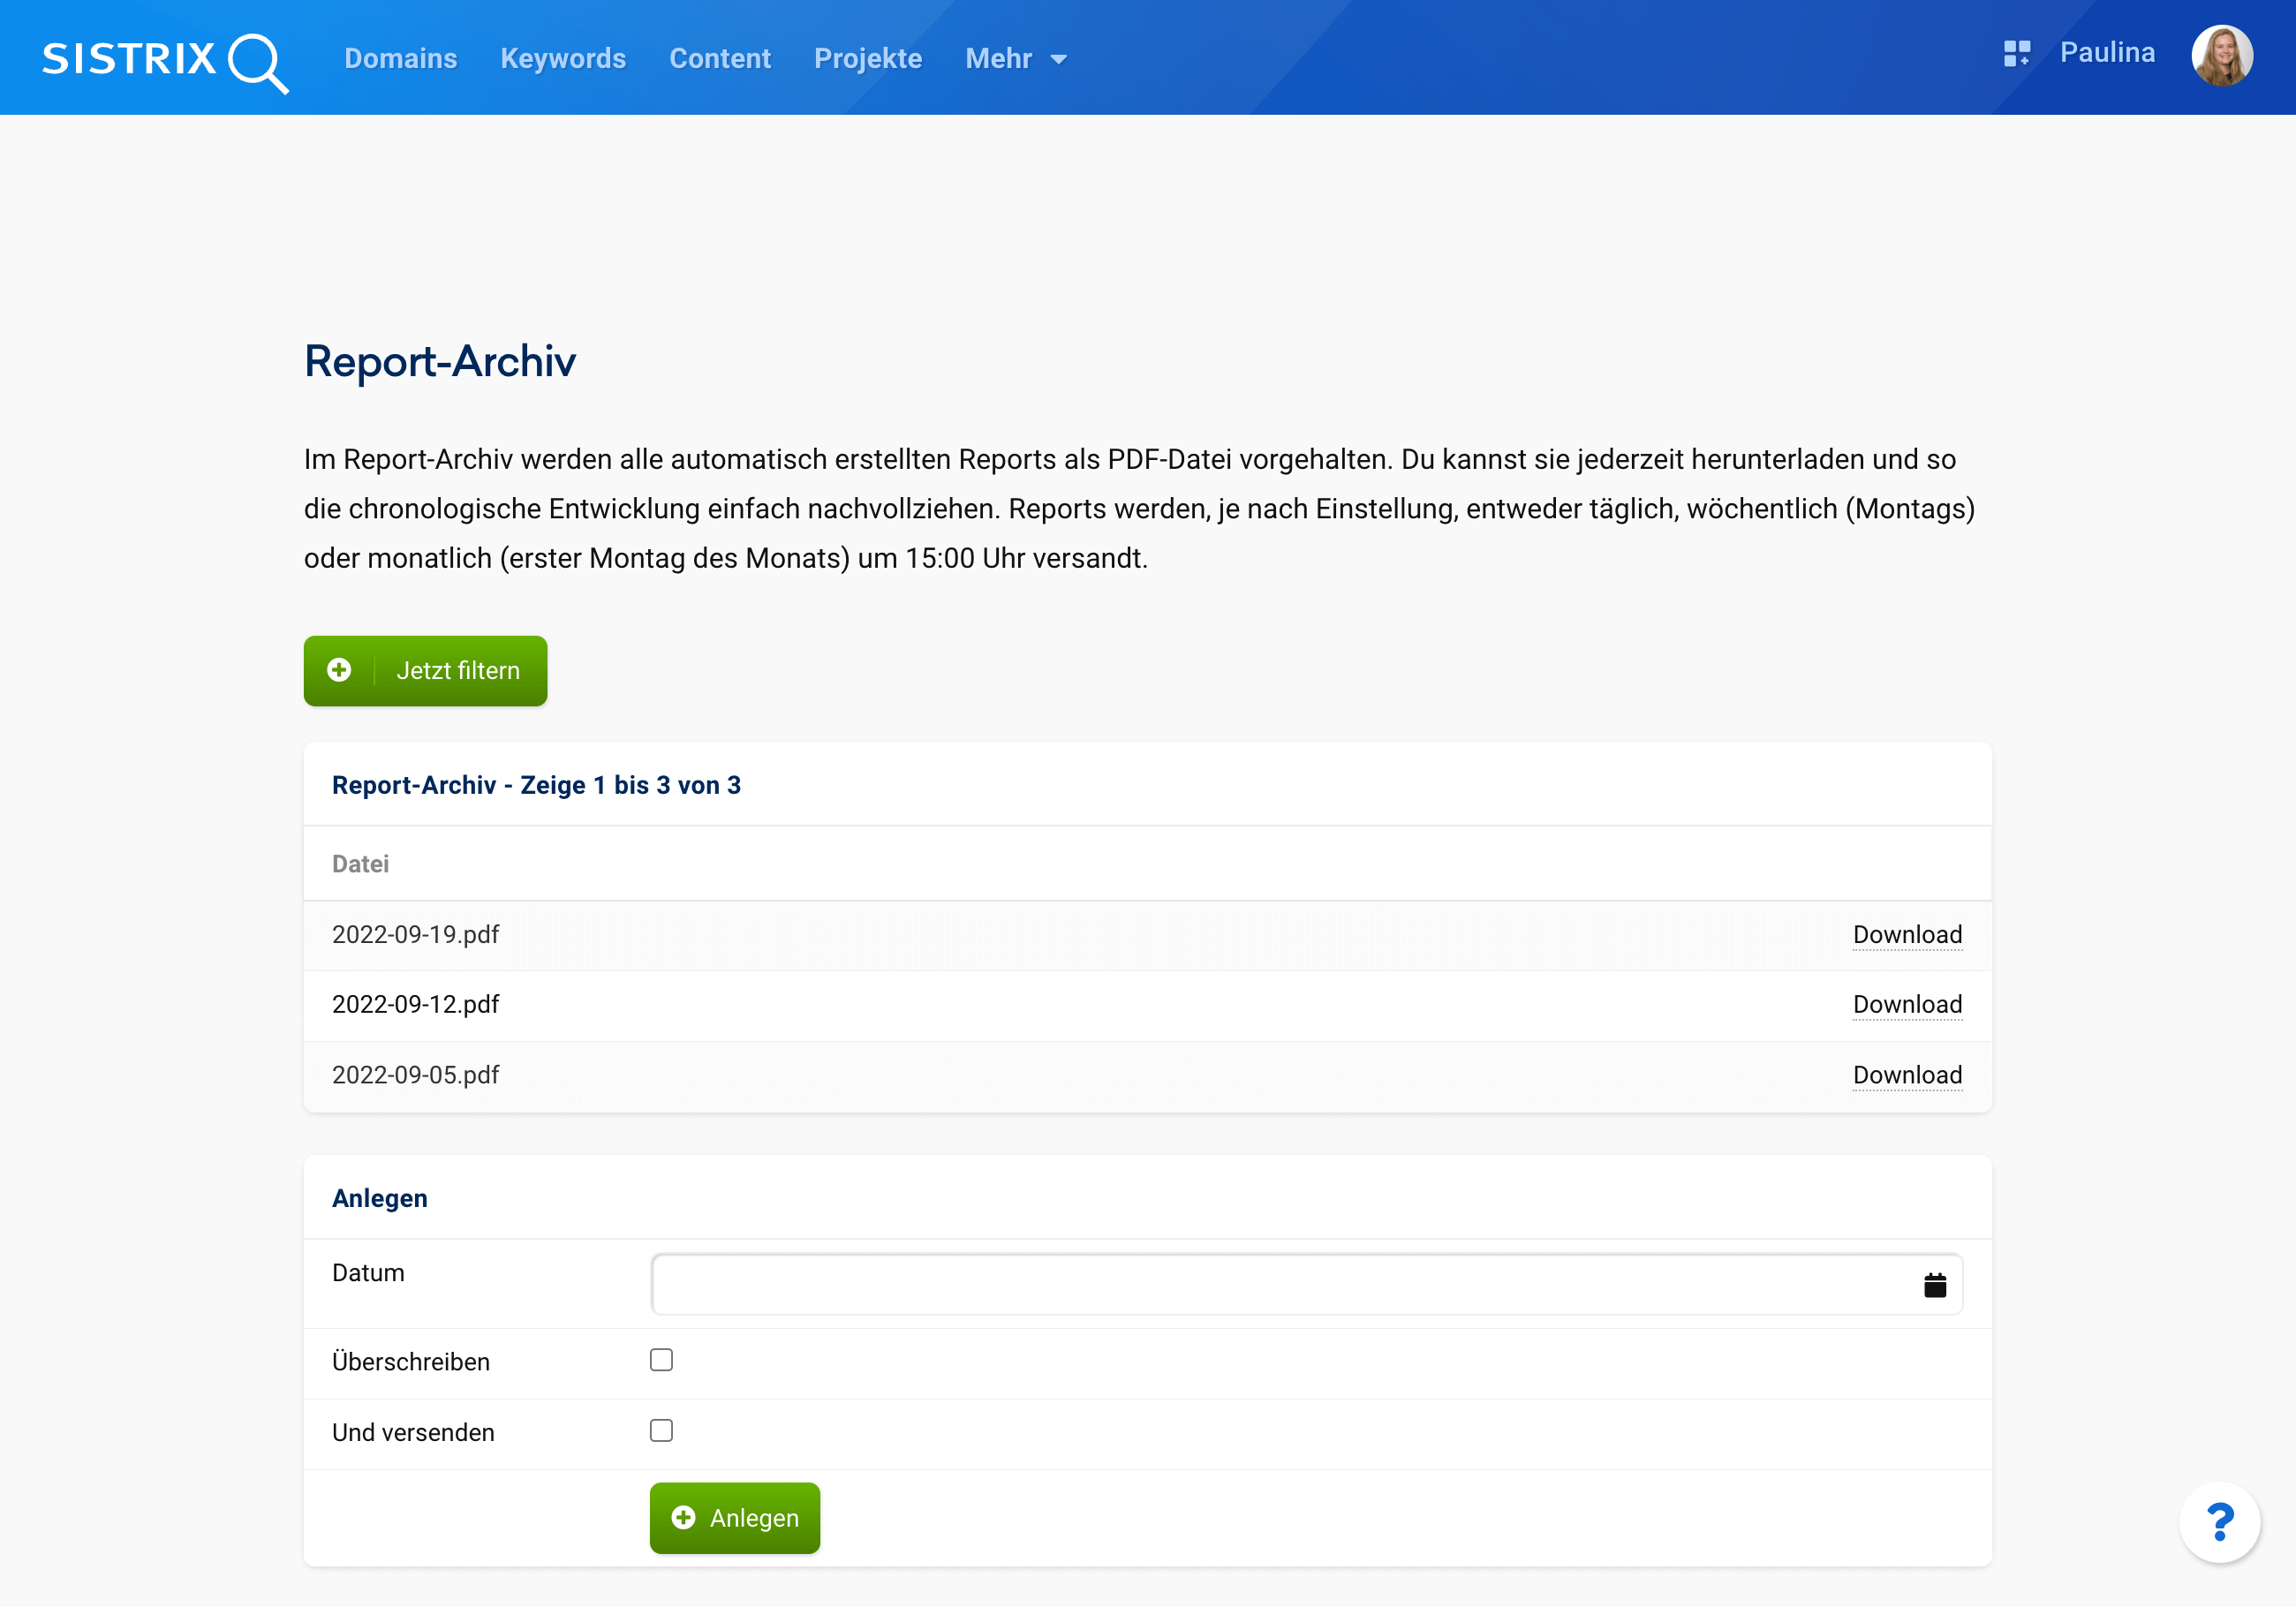2296x1607 pixels.
Task: Click the plus icon on Anlegen button
Action: (684, 1517)
